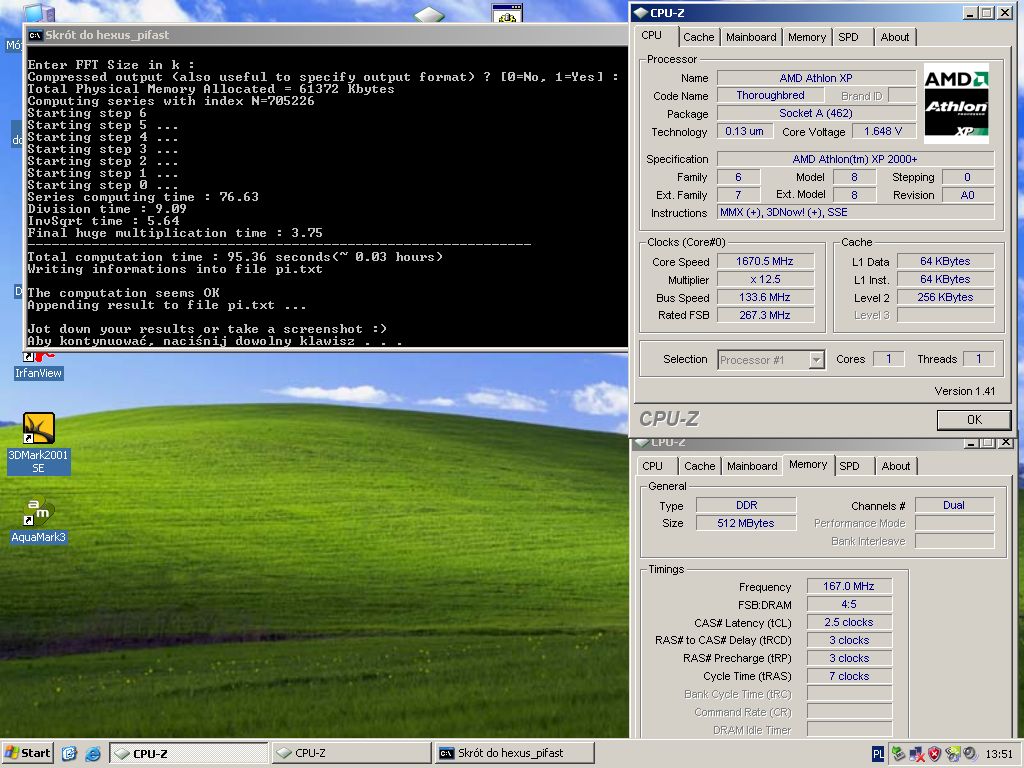The height and width of the screenshot is (768, 1024).
Task: Open the red Security Center shield icon
Action: 935,754
